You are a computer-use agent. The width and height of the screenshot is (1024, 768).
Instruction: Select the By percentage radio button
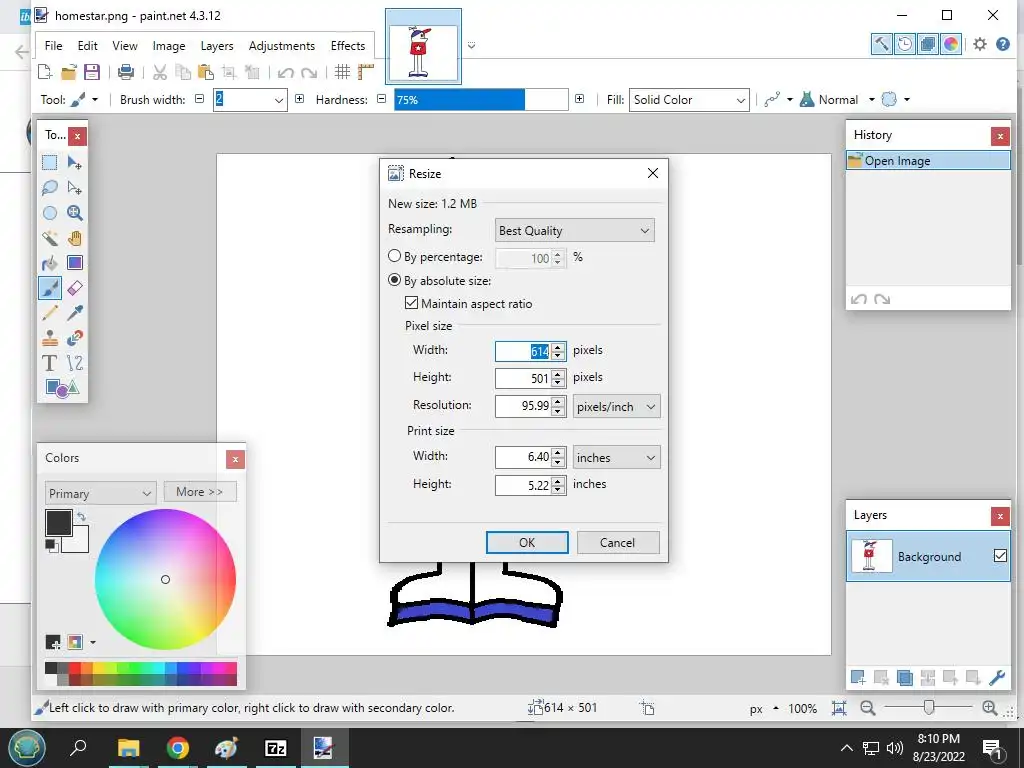[x=394, y=257]
